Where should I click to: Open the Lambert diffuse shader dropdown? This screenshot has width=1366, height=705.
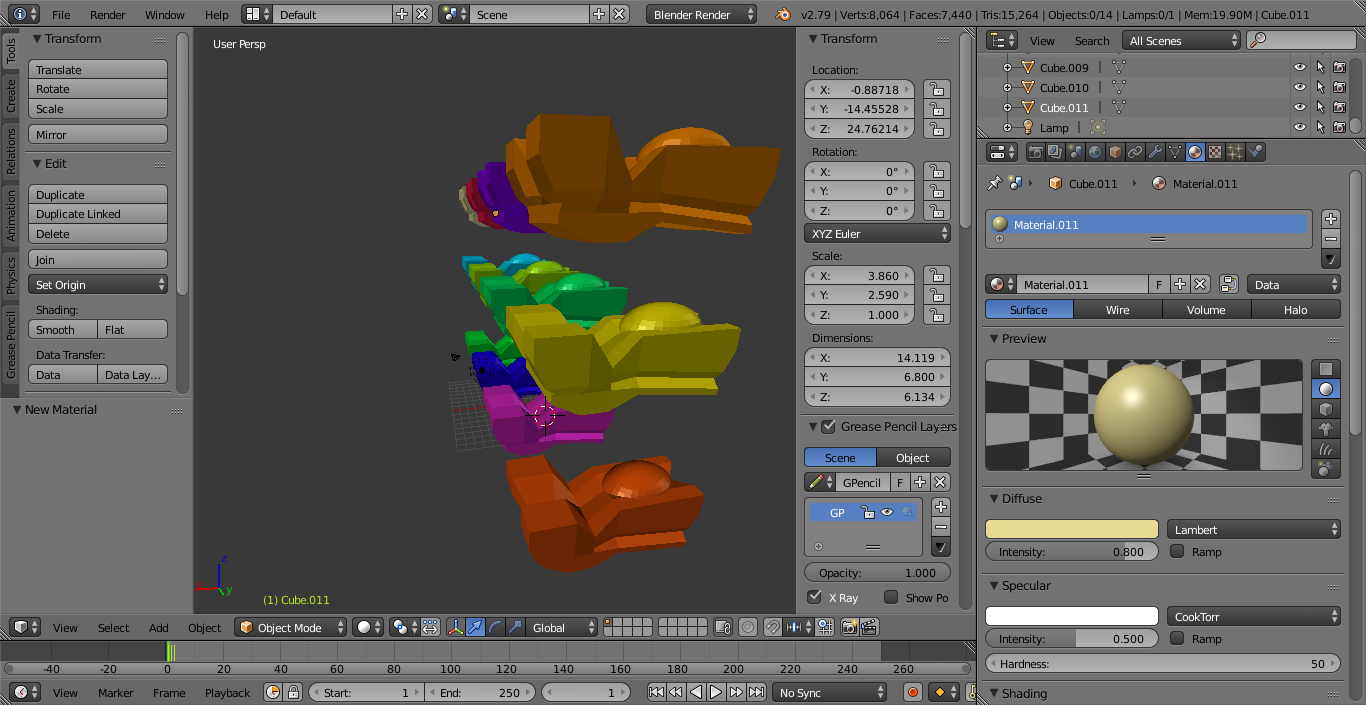click(1253, 530)
